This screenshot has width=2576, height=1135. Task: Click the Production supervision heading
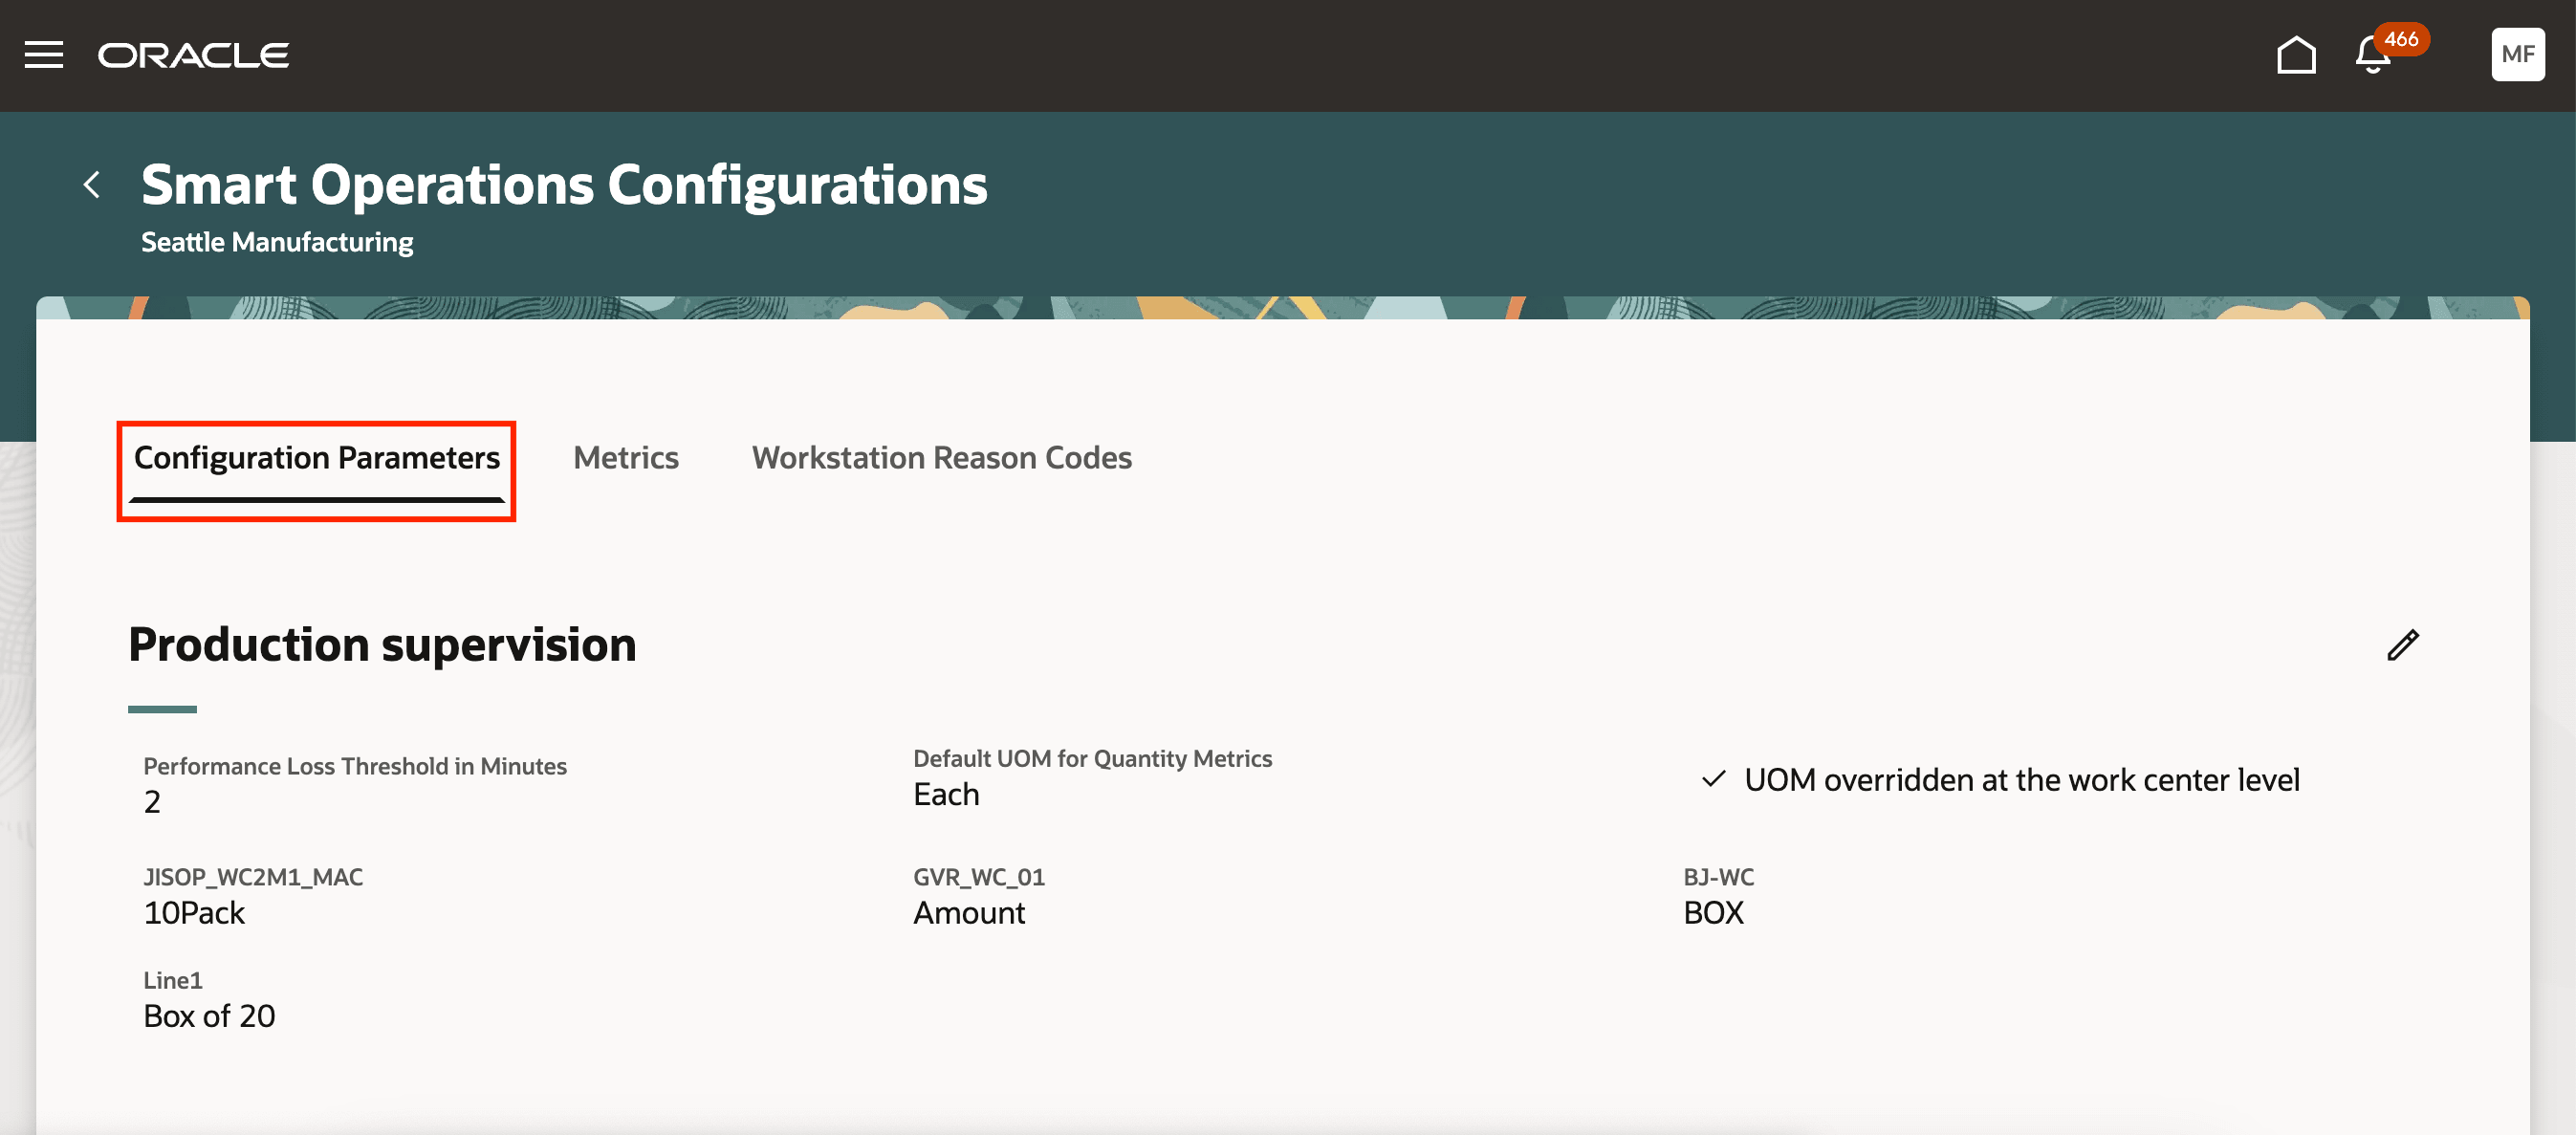(382, 645)
